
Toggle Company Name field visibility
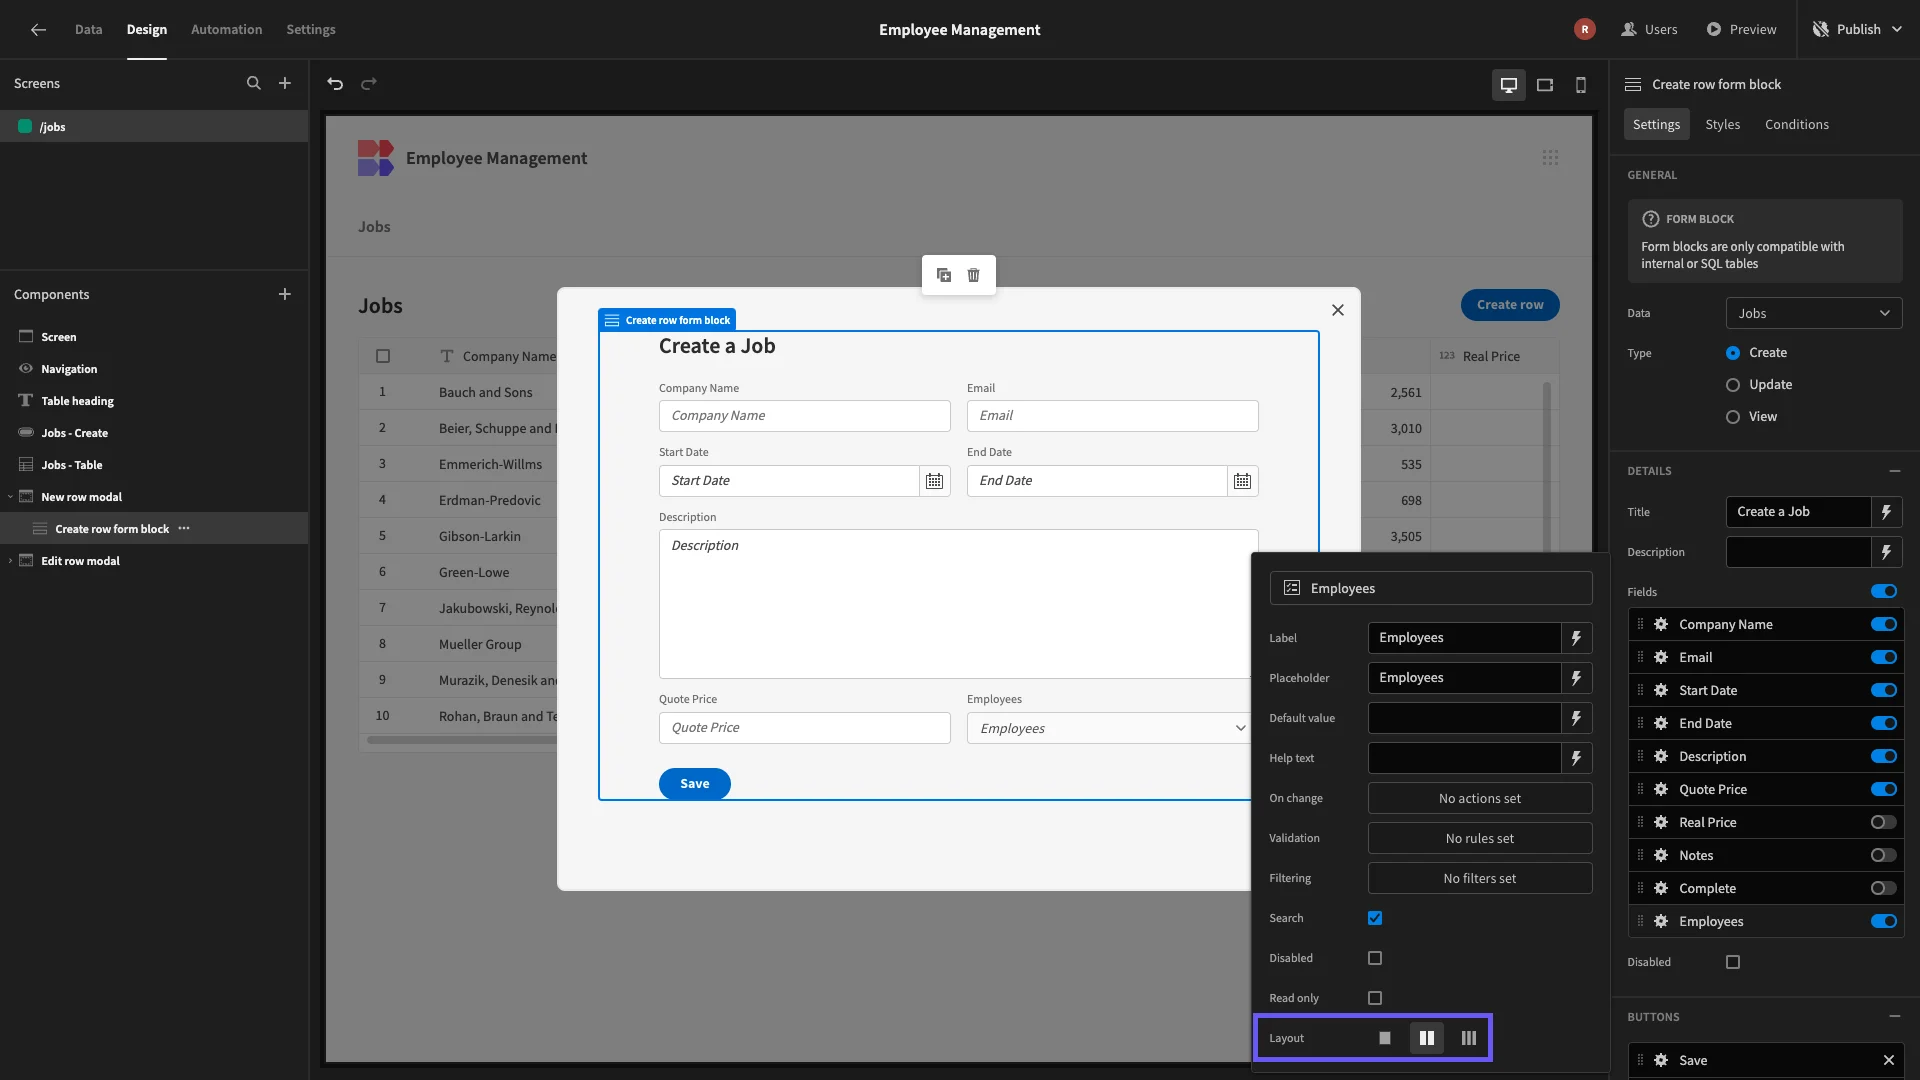click(1884, 624)
